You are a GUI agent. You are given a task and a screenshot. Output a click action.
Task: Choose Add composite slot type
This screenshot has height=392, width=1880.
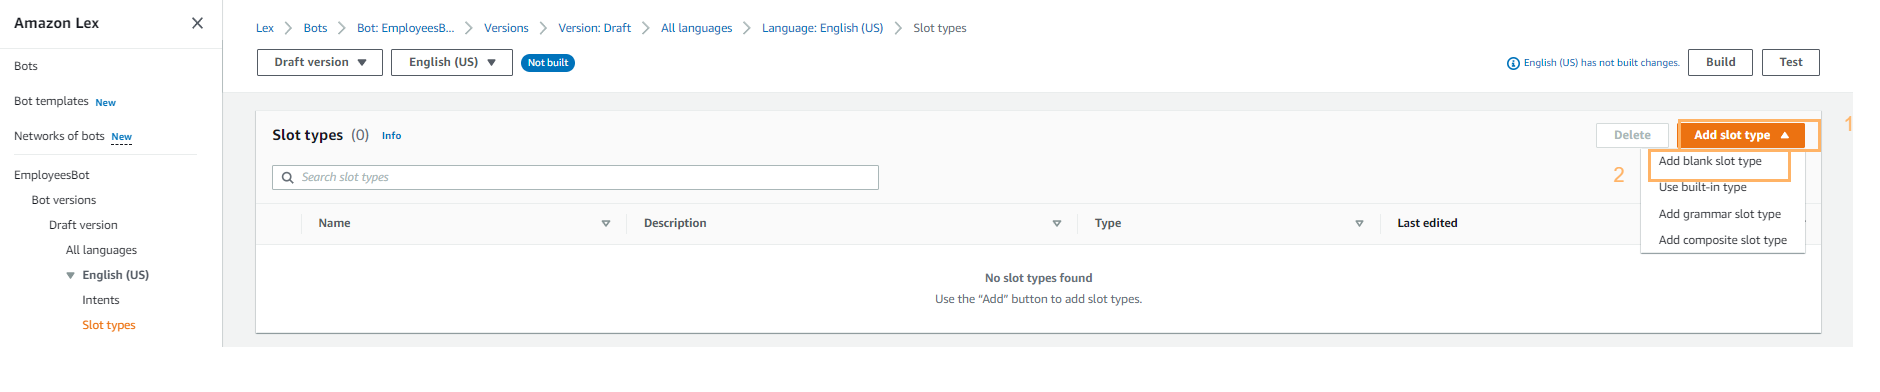click(x=1723, y=240)
